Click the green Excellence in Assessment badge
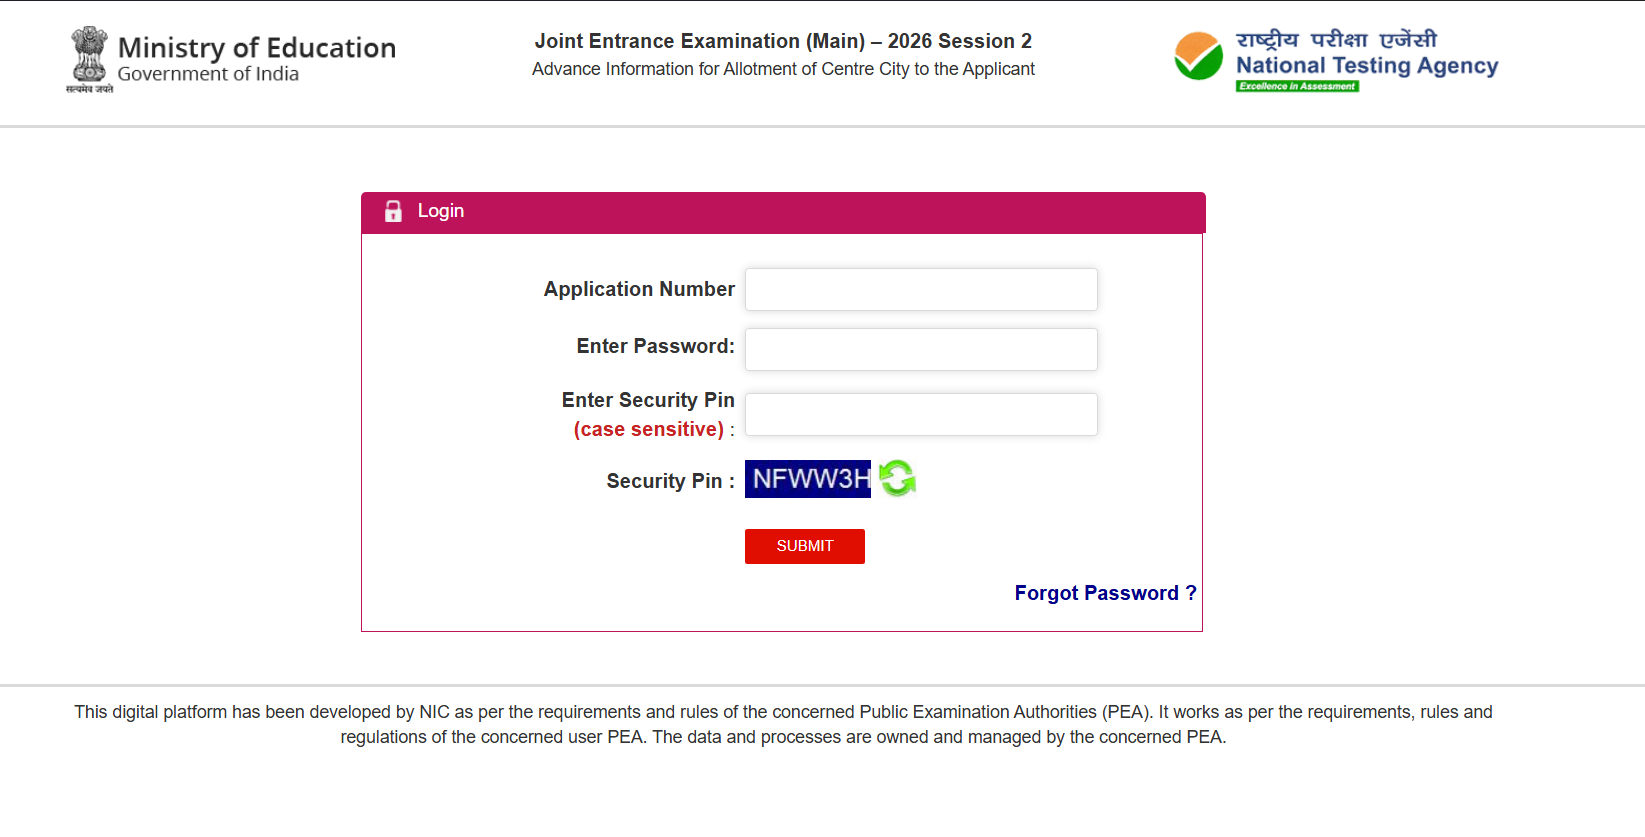This screenshot has height=837, width=1645. pos(1297,86)
